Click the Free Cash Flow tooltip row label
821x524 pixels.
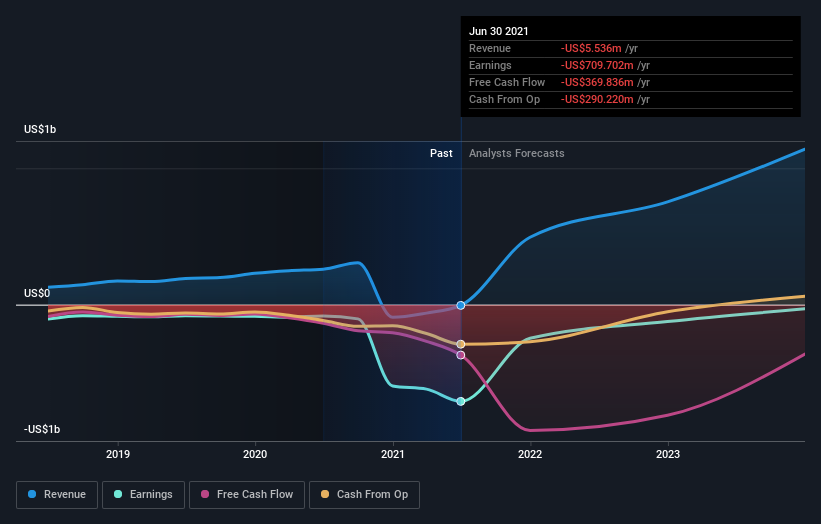click(x=507, y=82)
